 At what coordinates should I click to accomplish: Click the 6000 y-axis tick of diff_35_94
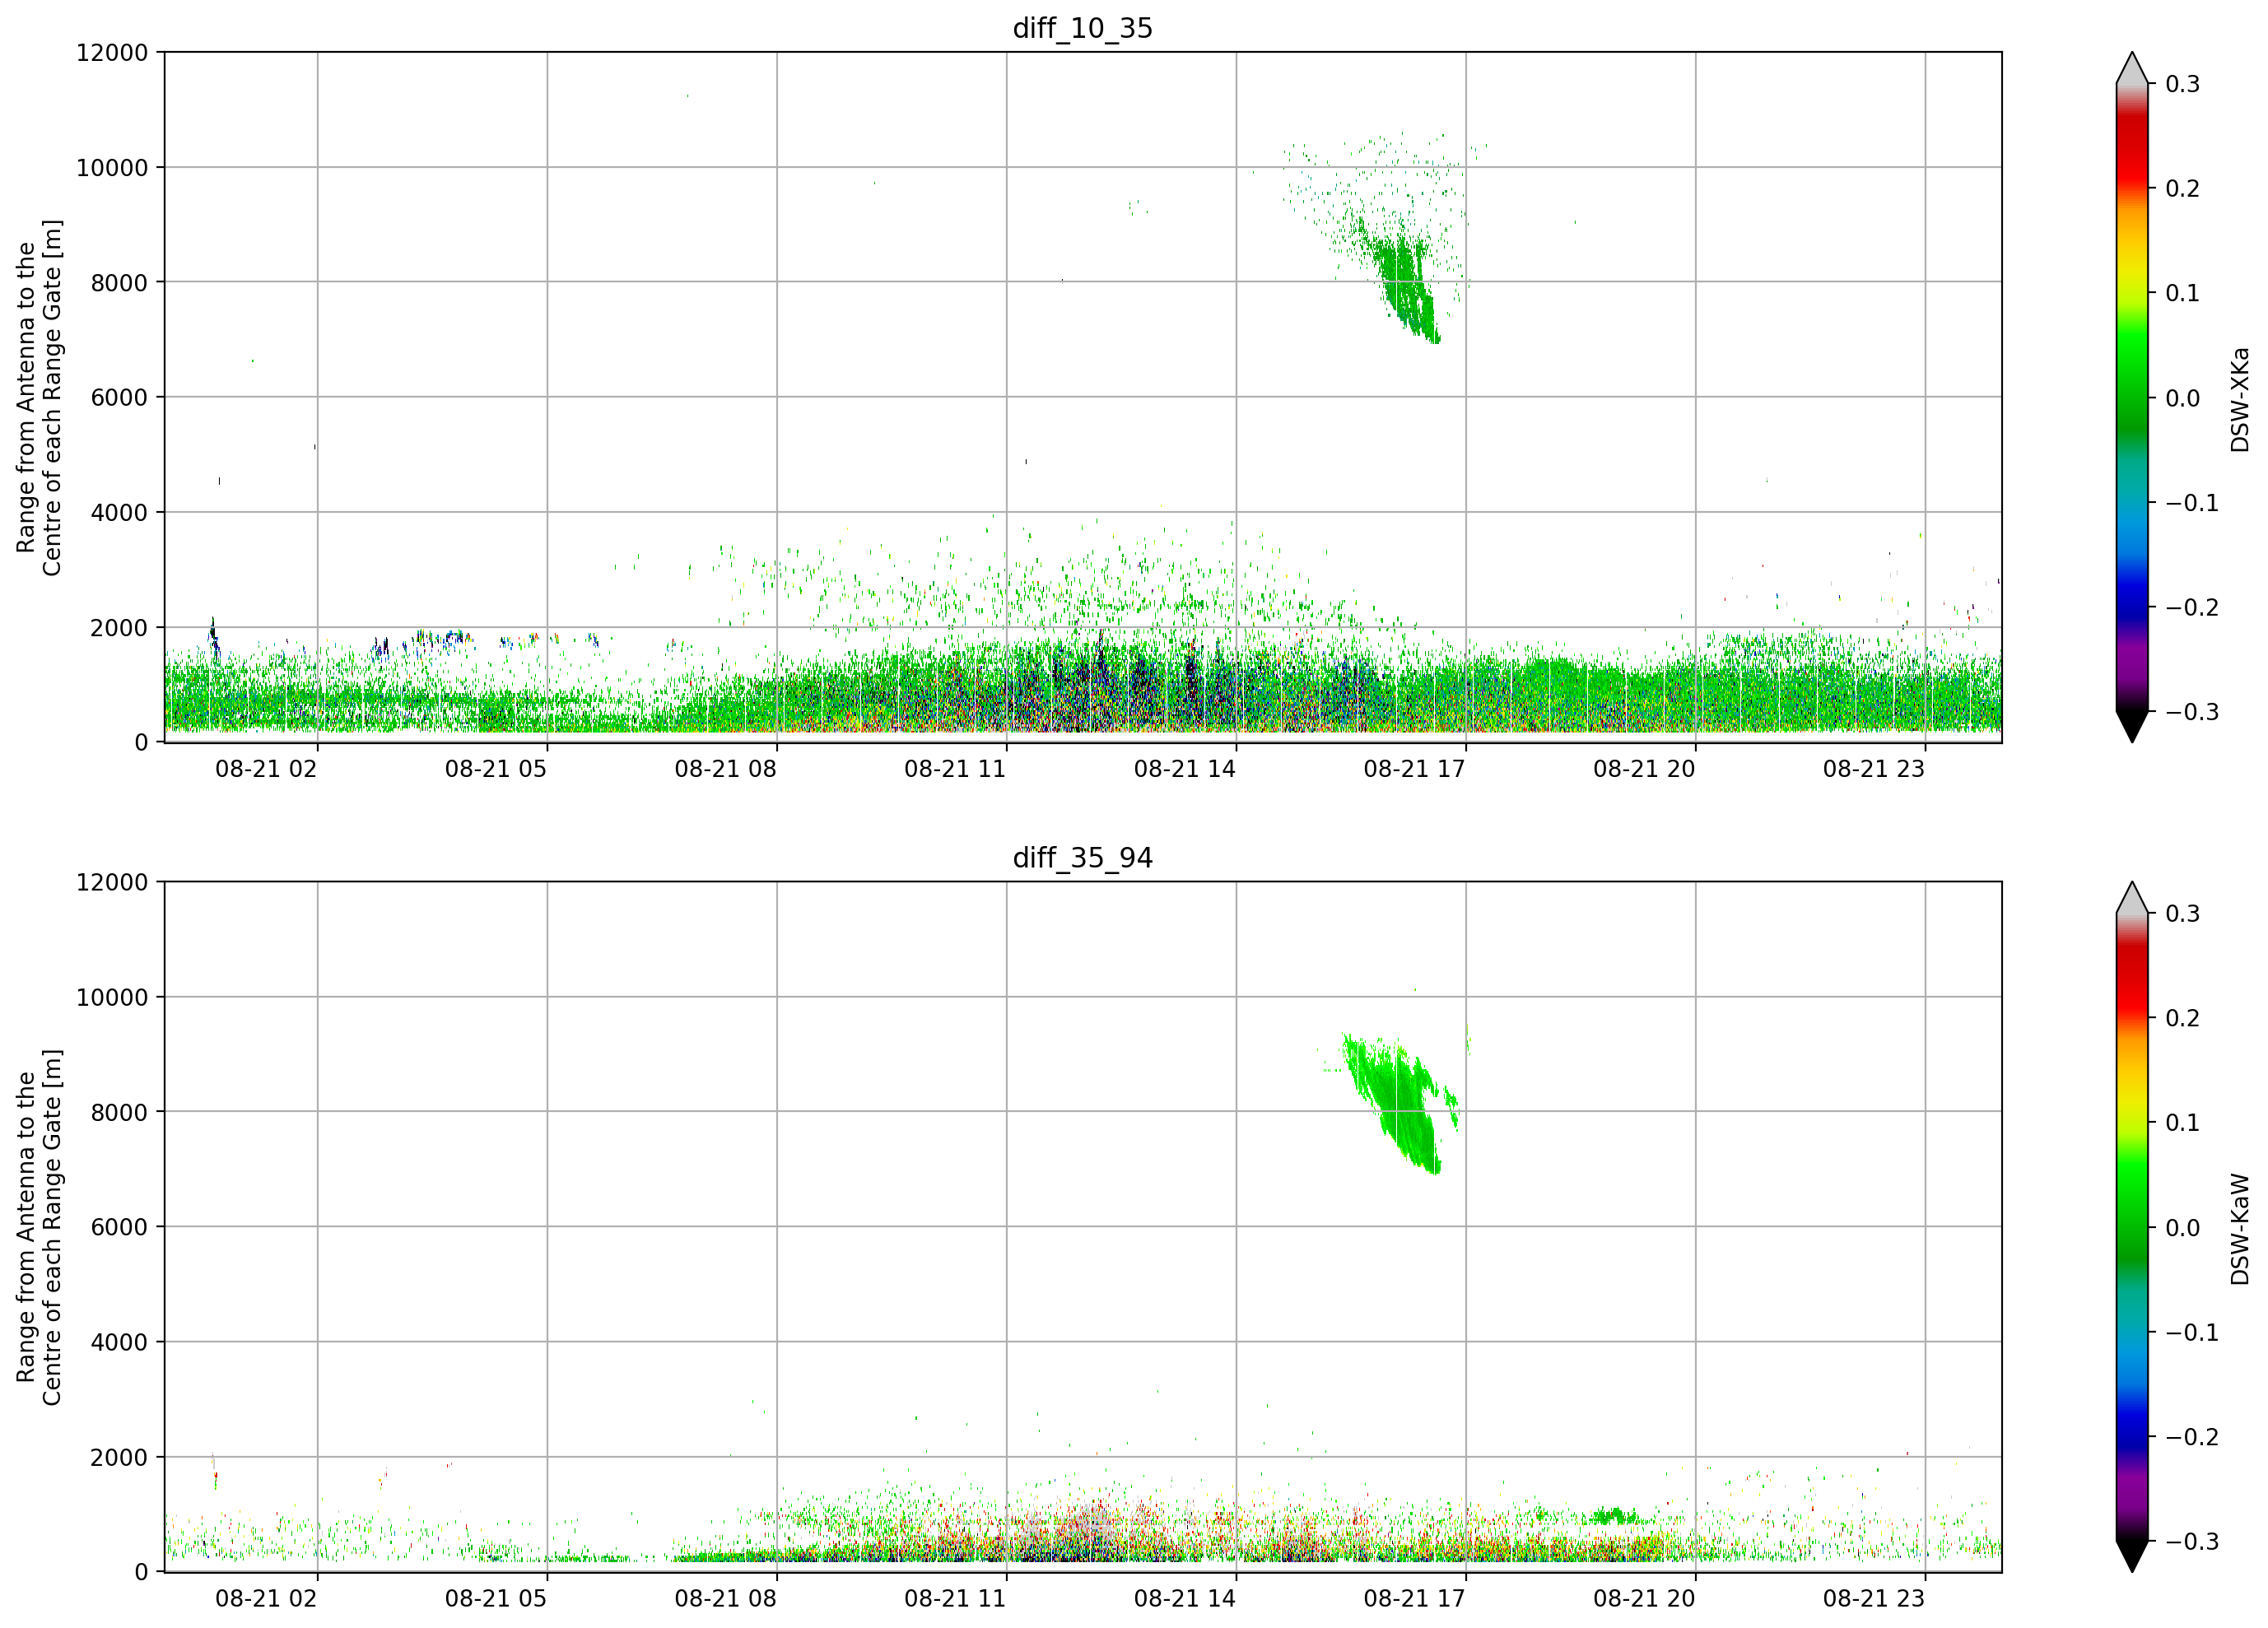point(119,1228)
